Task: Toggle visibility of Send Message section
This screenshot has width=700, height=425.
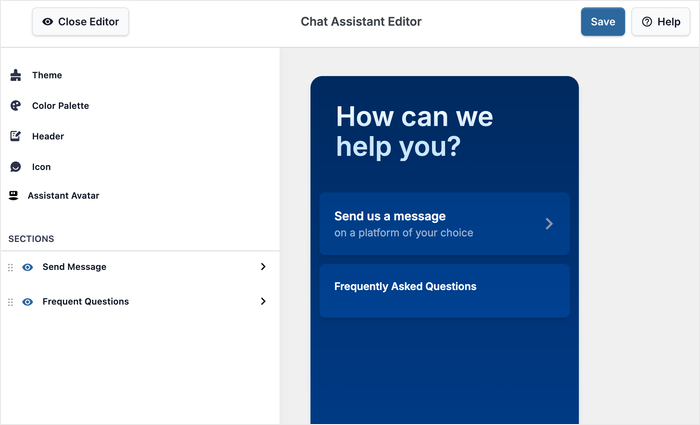Action: (x=28, y=267)
